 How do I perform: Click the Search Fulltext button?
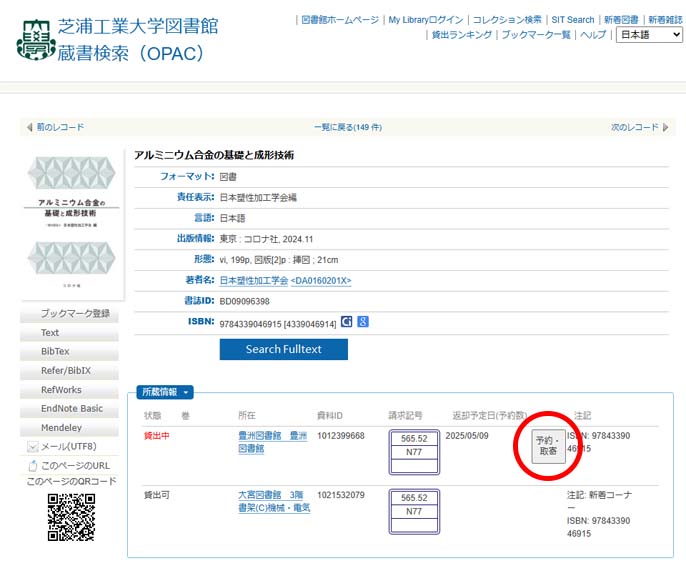click(284, 349)
